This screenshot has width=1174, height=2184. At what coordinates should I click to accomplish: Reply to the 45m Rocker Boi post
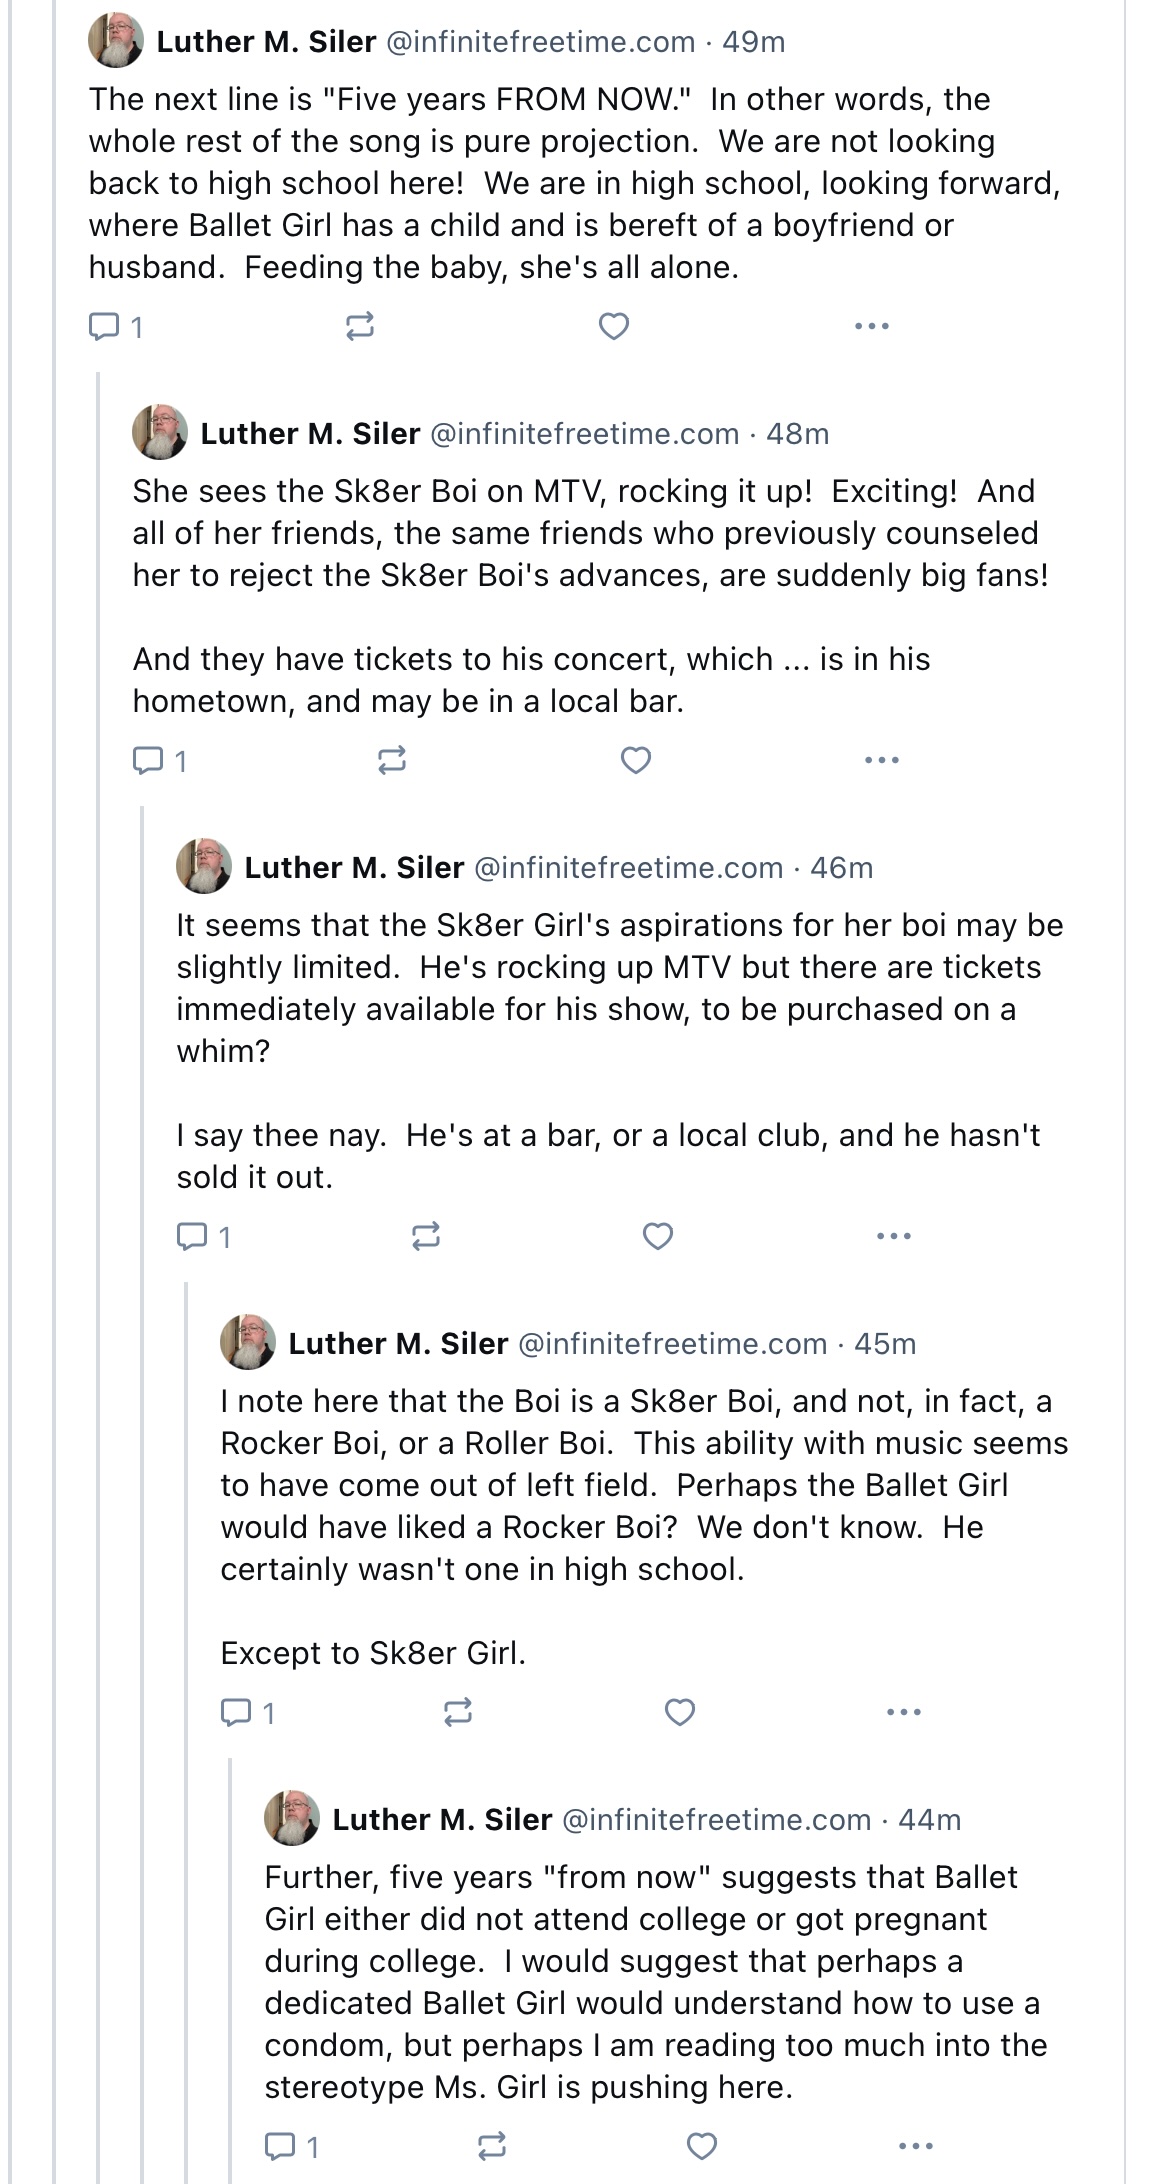coord(236,1713)
